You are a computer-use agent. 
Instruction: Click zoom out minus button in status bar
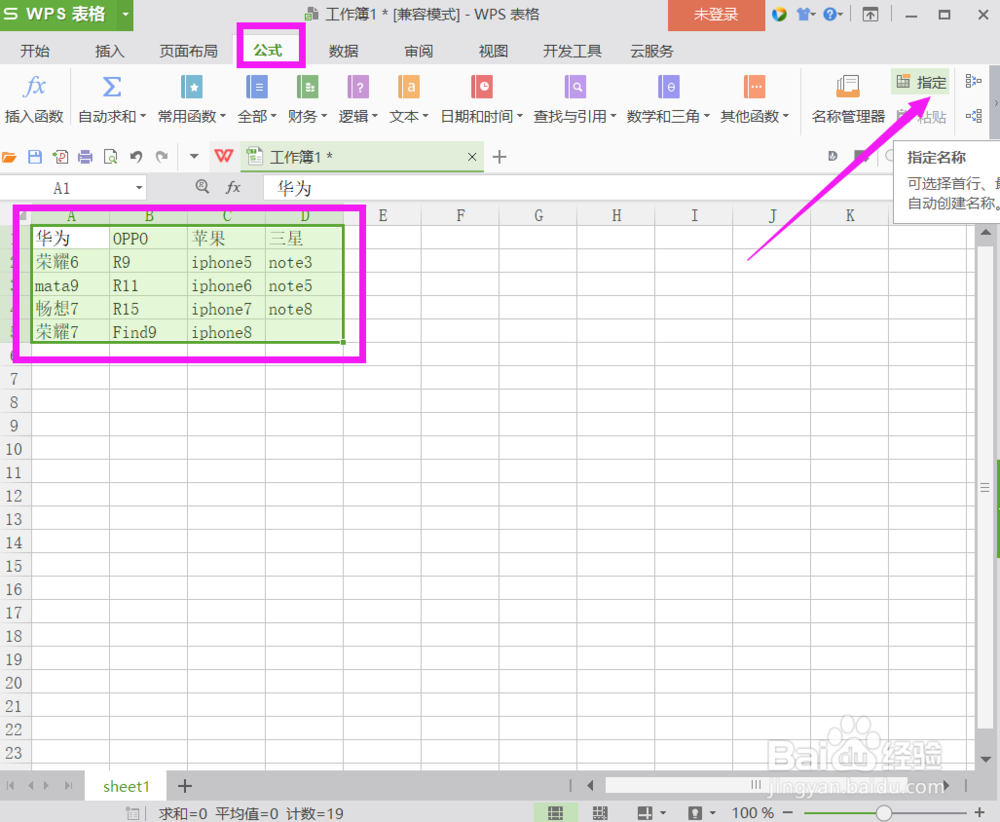click(788, 812)
